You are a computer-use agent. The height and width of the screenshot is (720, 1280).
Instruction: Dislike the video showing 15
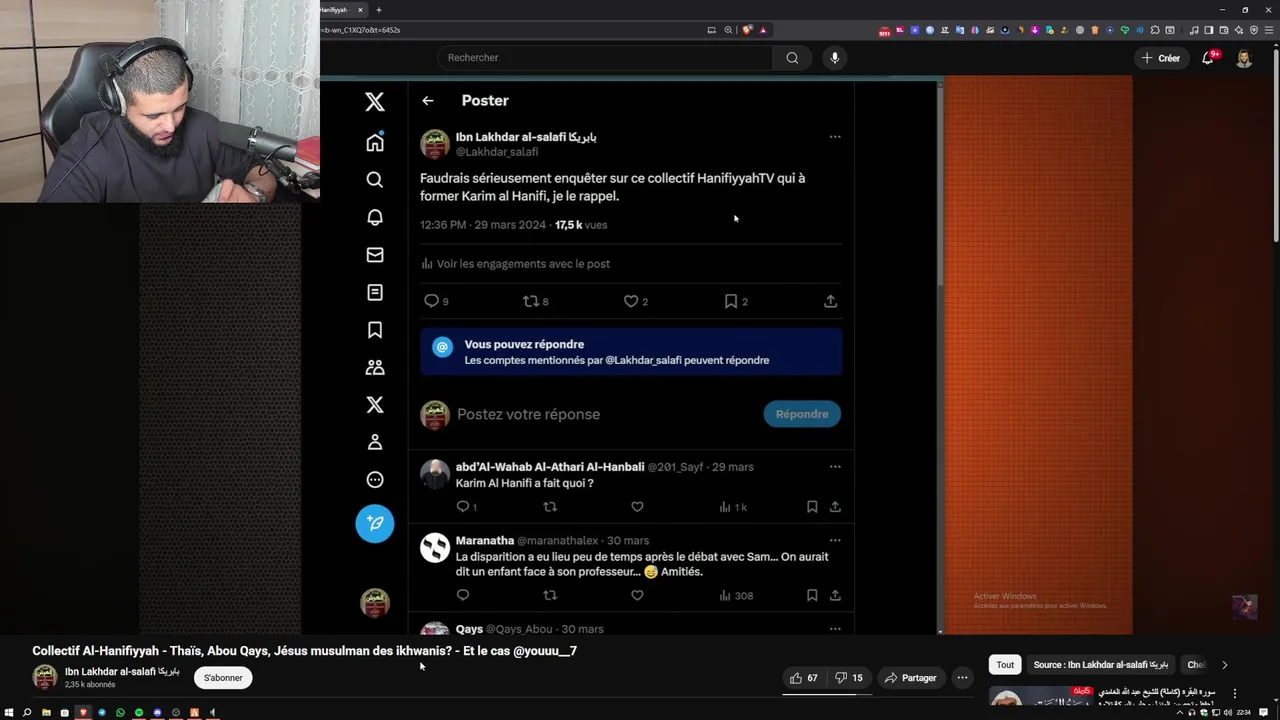click(848, 678)
